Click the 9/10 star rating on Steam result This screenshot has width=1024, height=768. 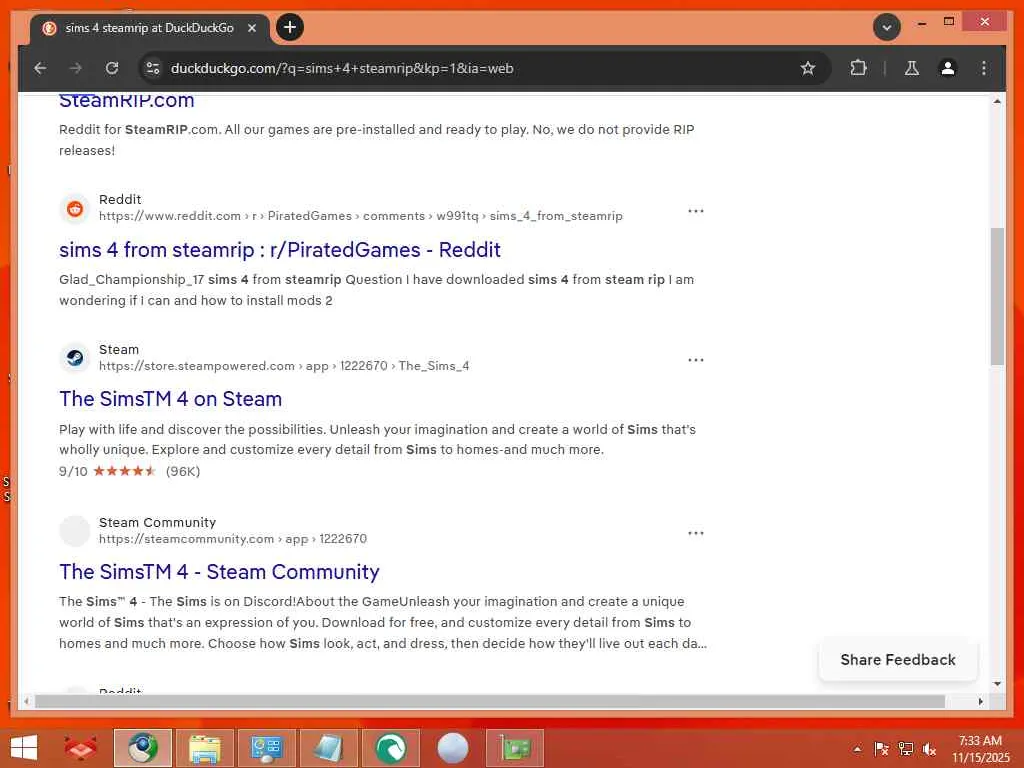click(129, 471)
